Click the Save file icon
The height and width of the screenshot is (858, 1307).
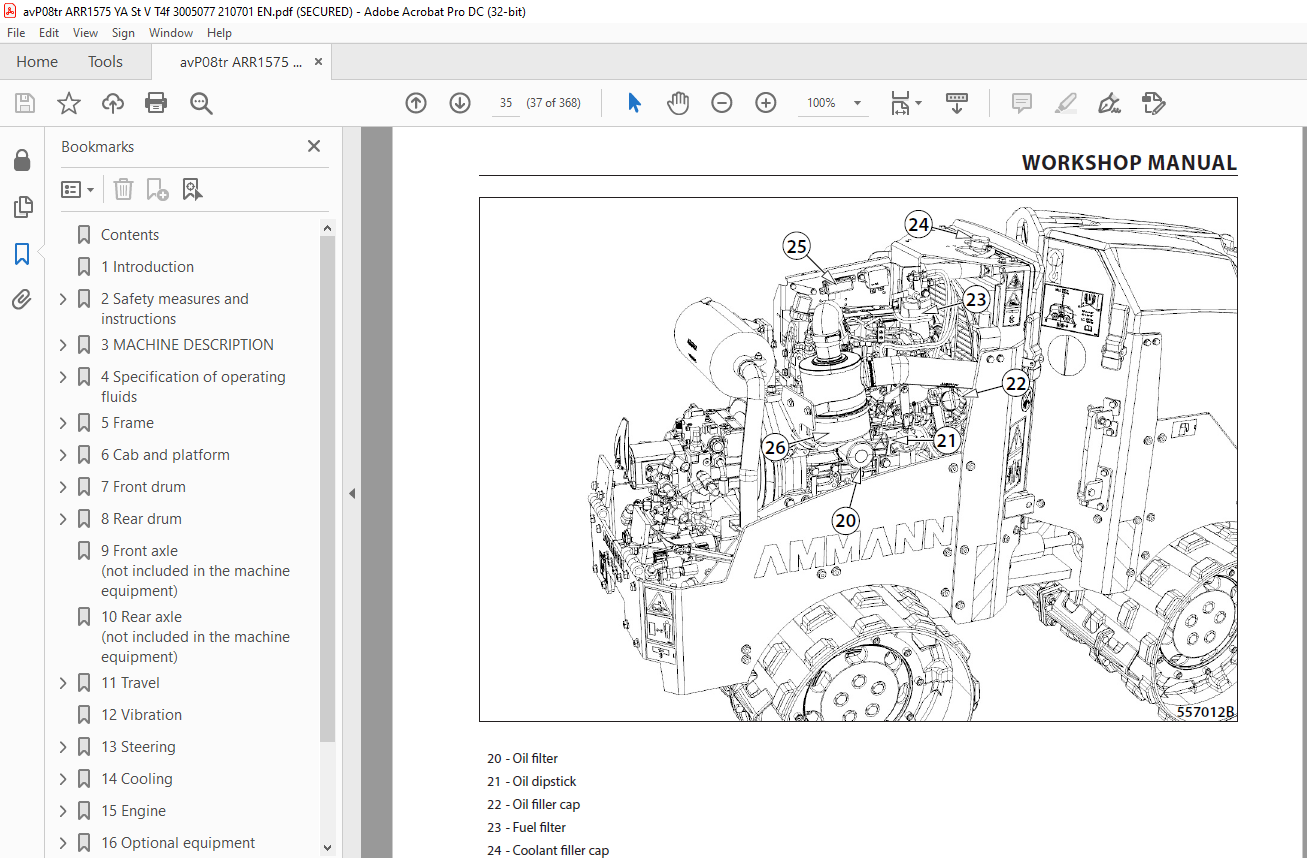(25, 103)
